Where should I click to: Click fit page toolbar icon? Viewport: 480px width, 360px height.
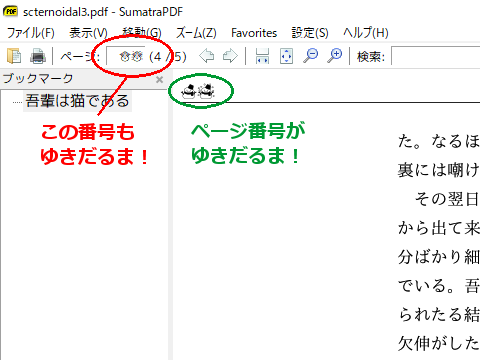(x=286, y=56)
